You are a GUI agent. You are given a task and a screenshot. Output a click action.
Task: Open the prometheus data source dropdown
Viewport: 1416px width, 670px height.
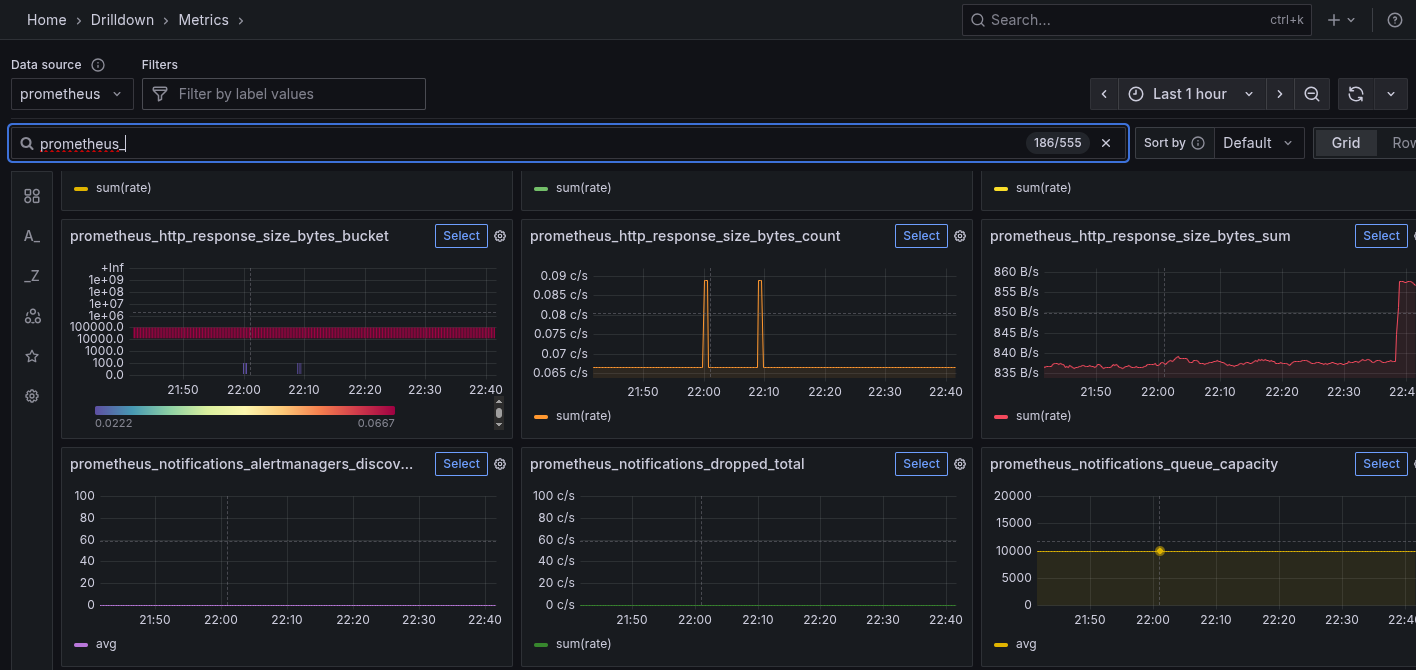coord(72,94)
